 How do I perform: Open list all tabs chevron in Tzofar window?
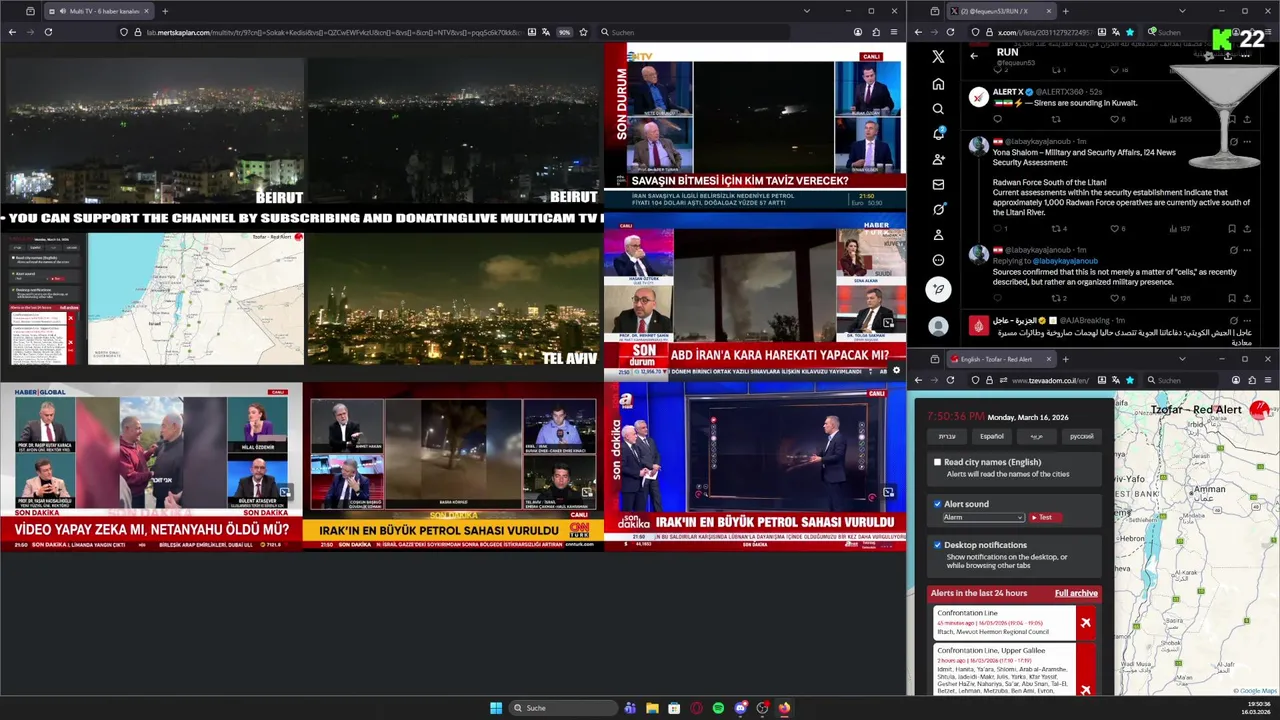[1182, 359]
